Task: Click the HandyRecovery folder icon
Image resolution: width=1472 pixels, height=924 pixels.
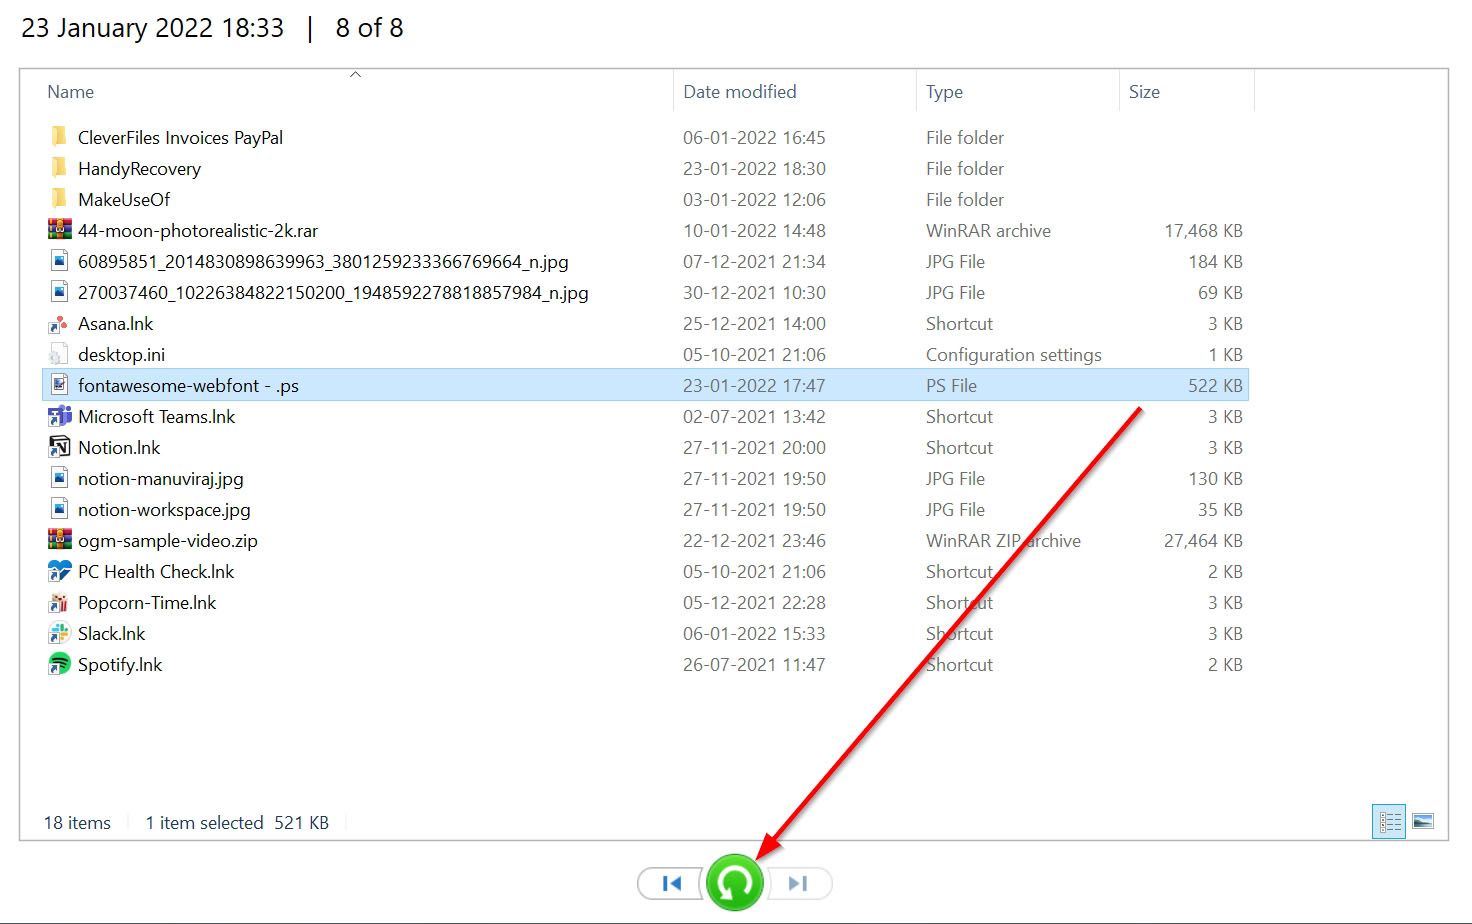Action: (x=59, y=167)
